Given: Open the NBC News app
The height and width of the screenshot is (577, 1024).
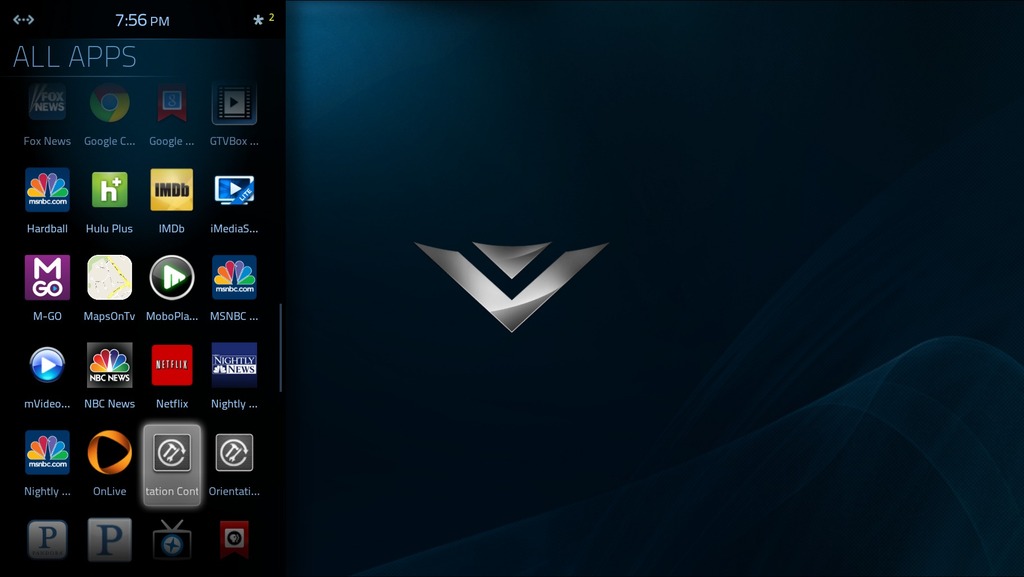Looking at the screenshot, I should click(x=110, y=365).
